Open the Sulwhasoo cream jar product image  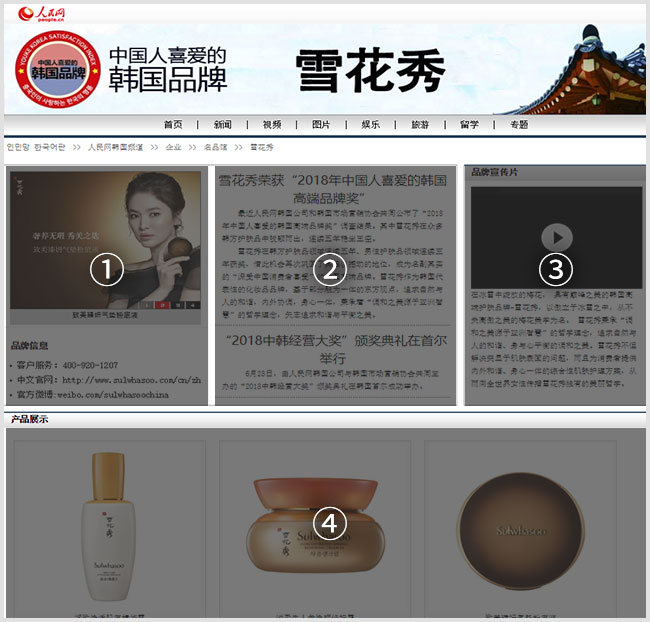(315, 526)
